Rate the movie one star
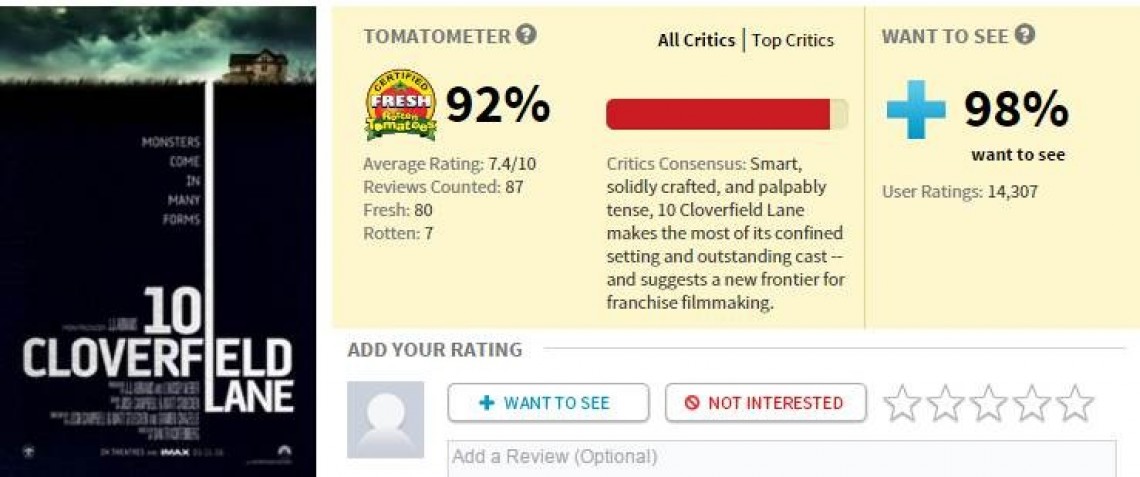The width and height of the screenshot is (1140, 477). (902, 404)
